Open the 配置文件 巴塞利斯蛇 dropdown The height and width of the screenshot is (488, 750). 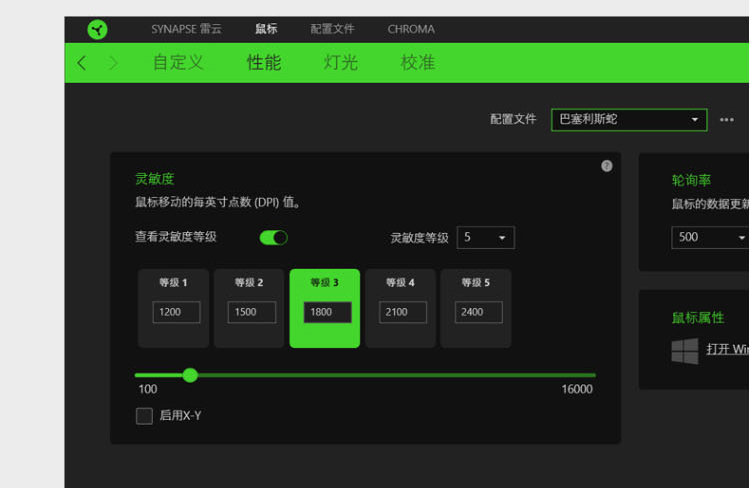pos(629,120)
